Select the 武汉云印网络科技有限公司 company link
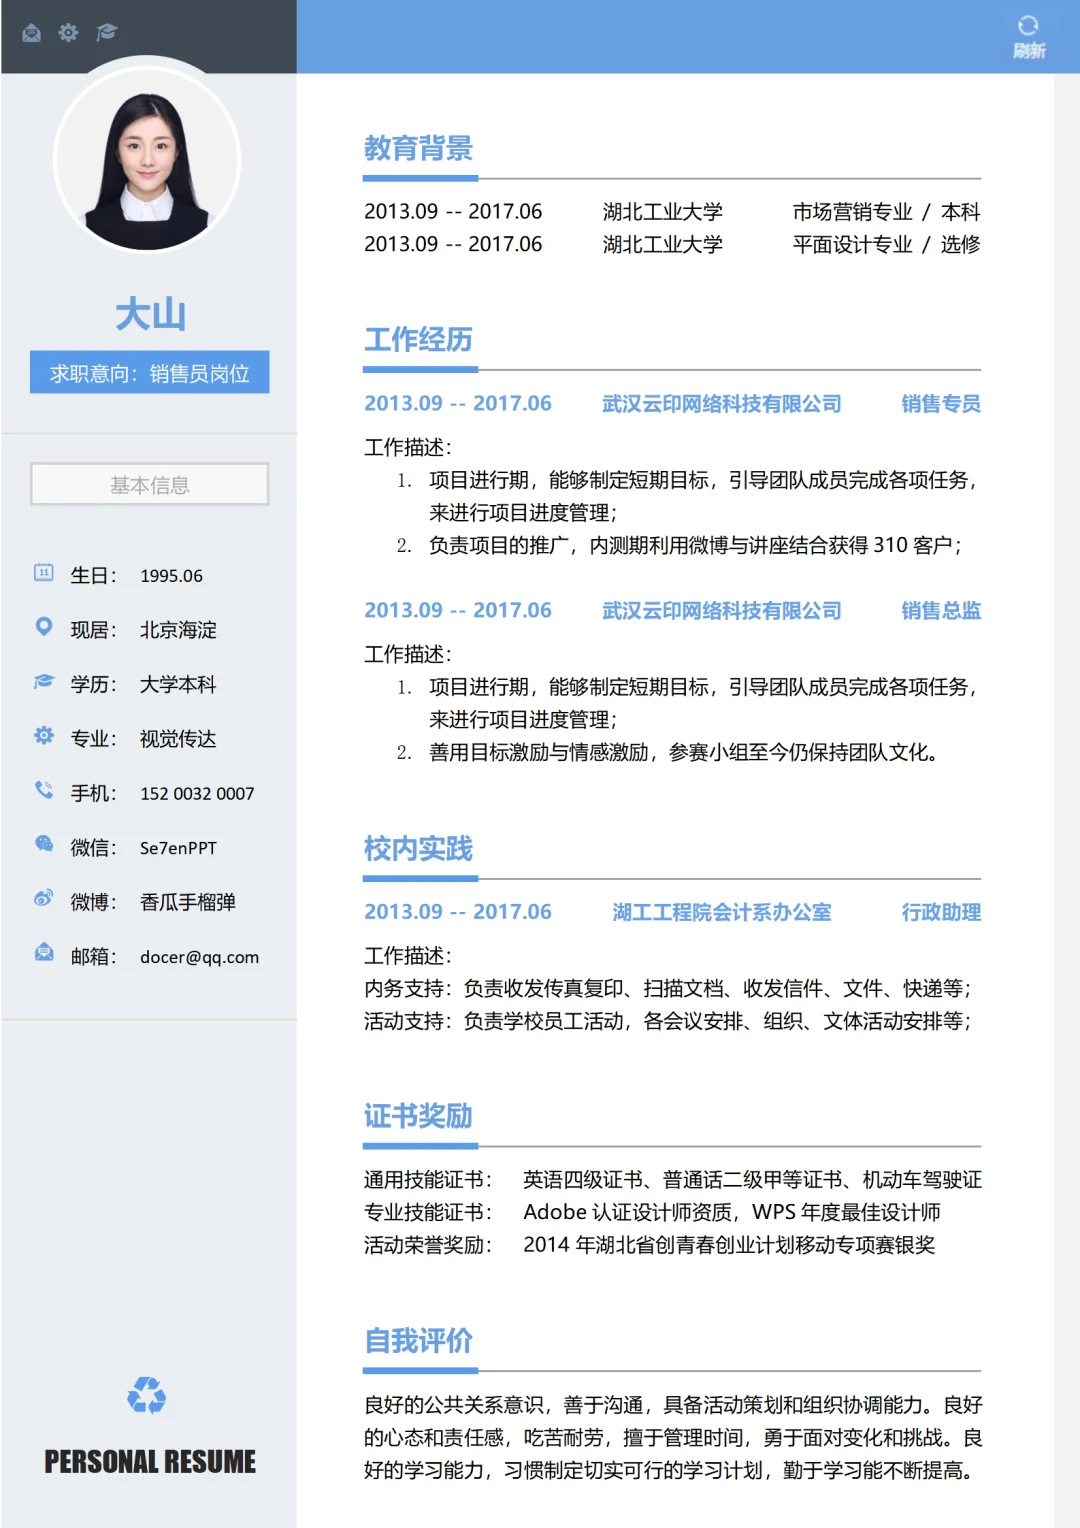This screenshot has width=1080, height=1528. coord(721,404)
